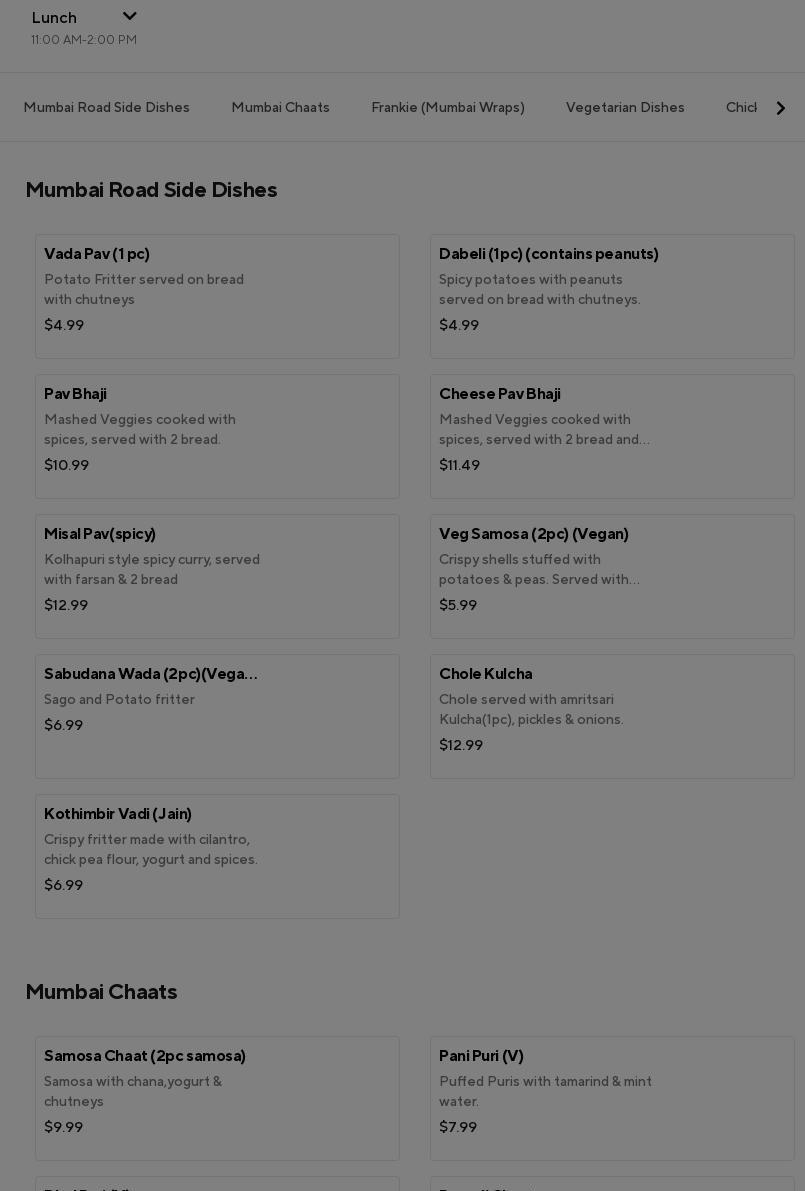This screenshot has height=1191, width=805.
Task: Click the Mumbai Road Side Dishes section heading
Action: pos(152,190)
